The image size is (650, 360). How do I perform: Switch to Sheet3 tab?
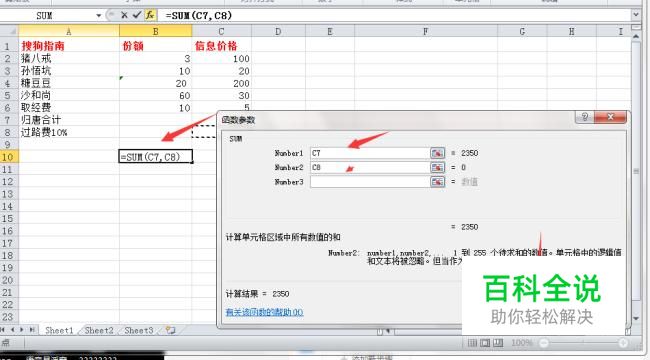tap(138, 331)
